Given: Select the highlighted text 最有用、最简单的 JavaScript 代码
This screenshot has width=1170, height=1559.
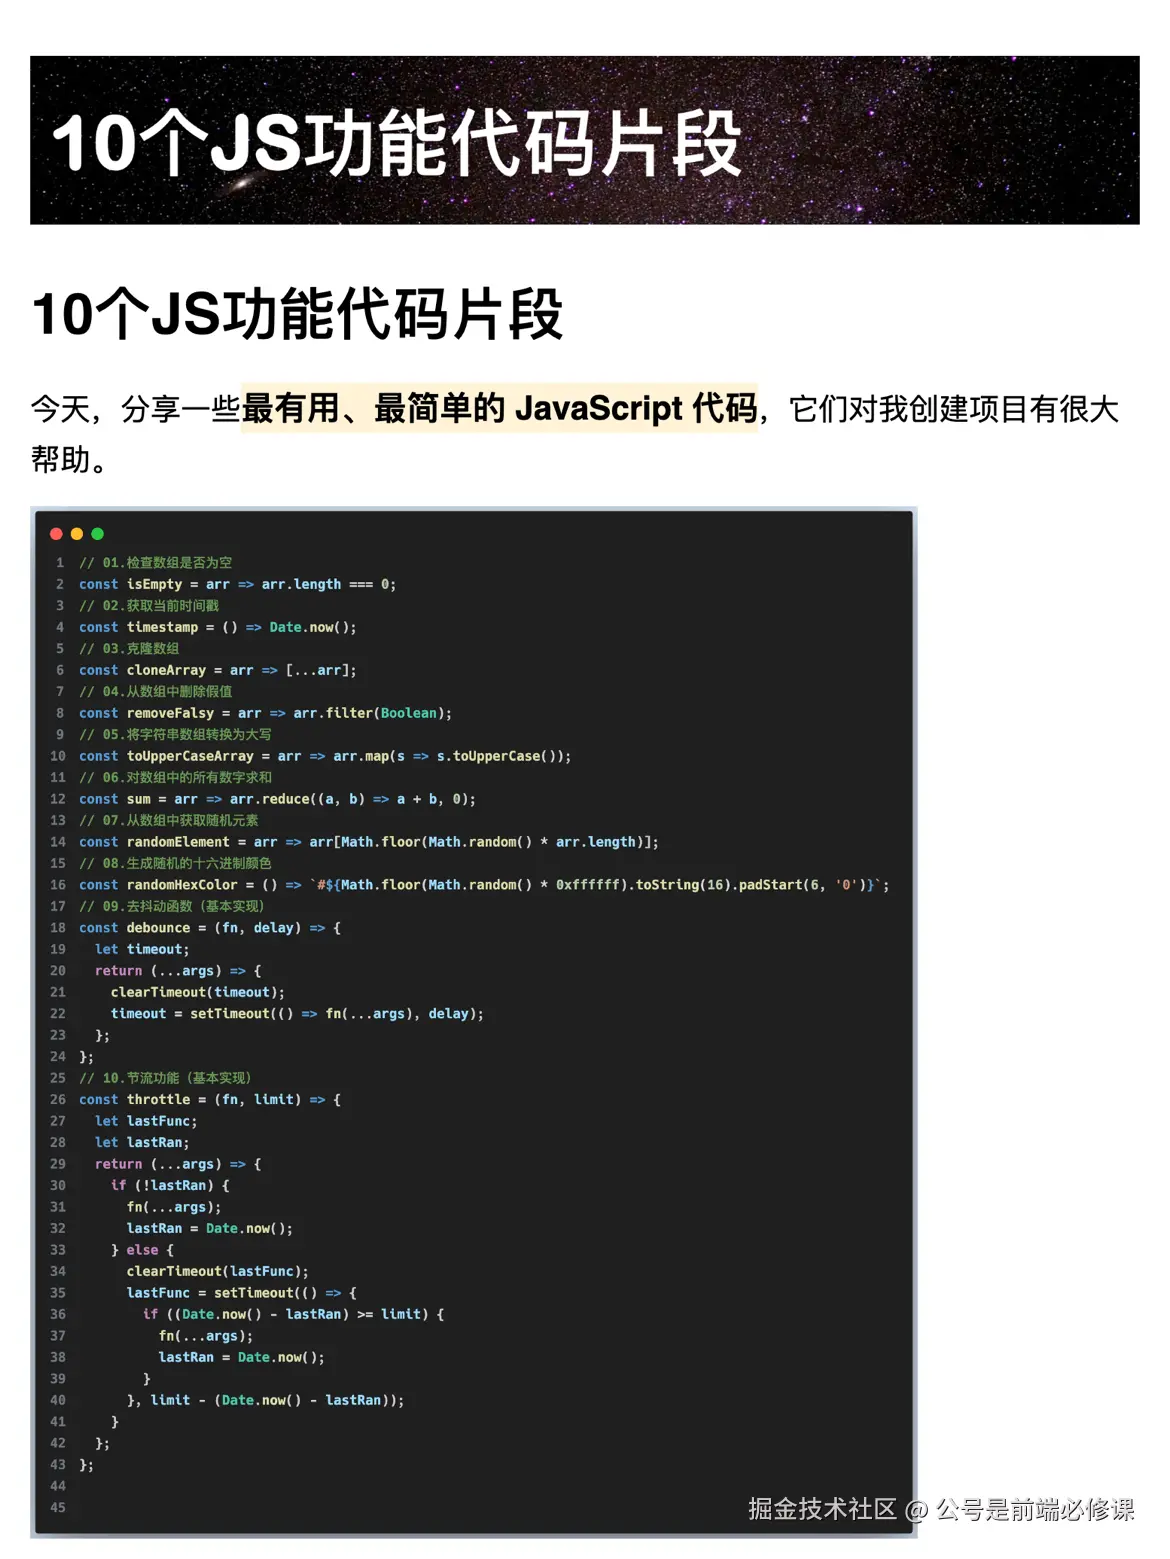Looking at the screenshot, I should click(500, 408).
